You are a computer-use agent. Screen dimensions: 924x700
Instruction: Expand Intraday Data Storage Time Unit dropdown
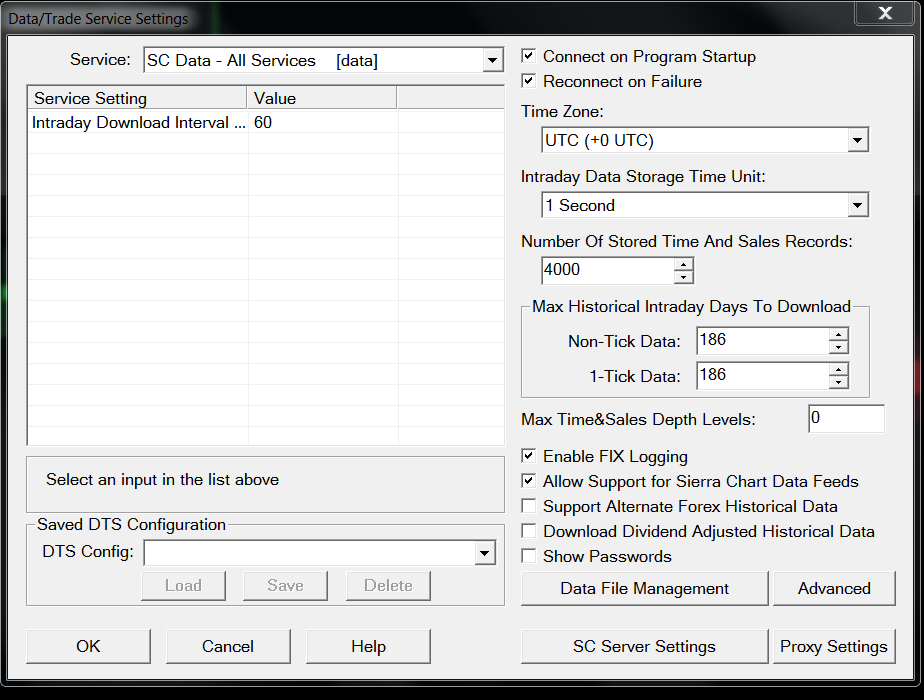point(857,205)
